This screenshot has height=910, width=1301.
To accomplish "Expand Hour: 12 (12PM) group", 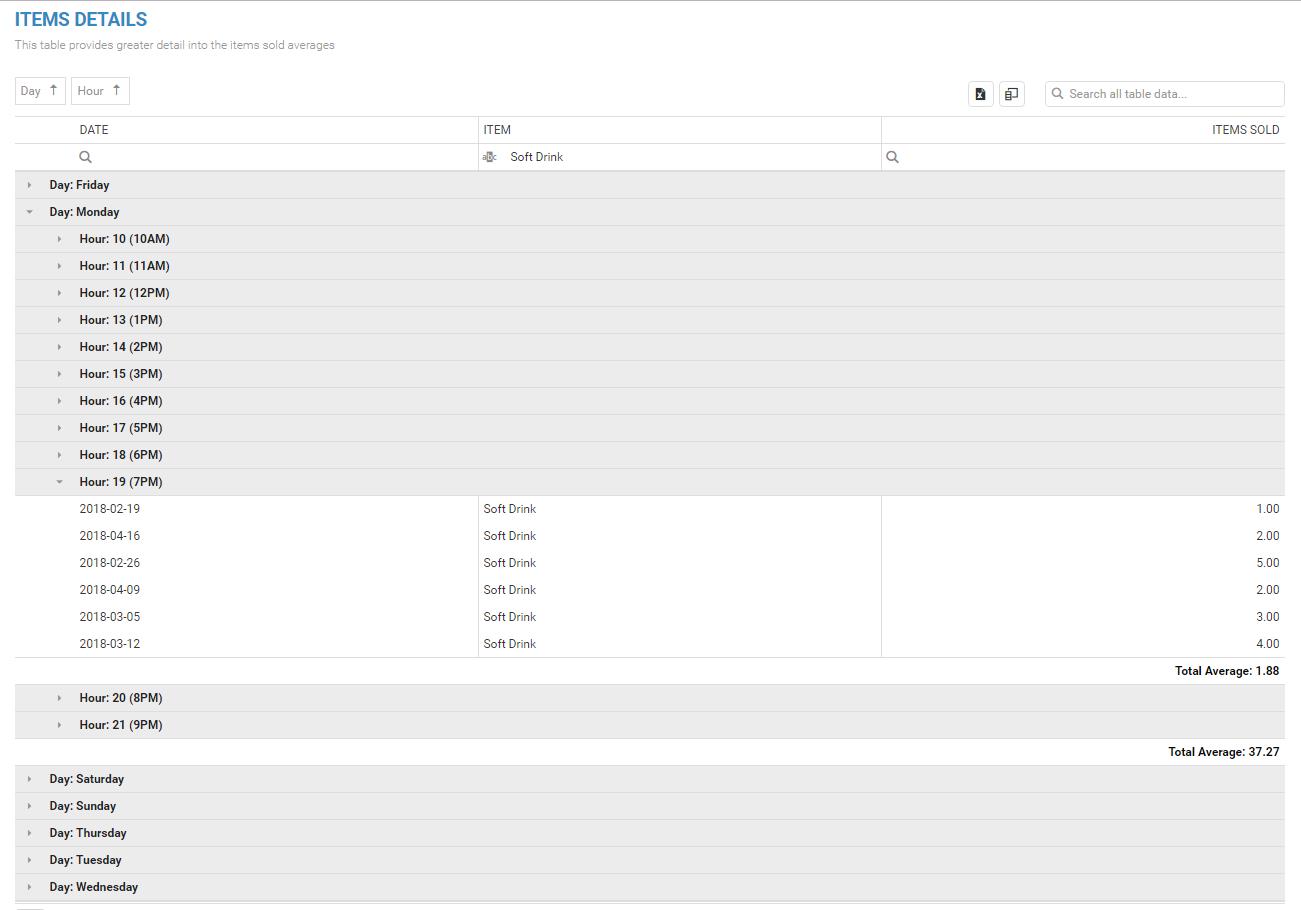I will pos(60,293).
